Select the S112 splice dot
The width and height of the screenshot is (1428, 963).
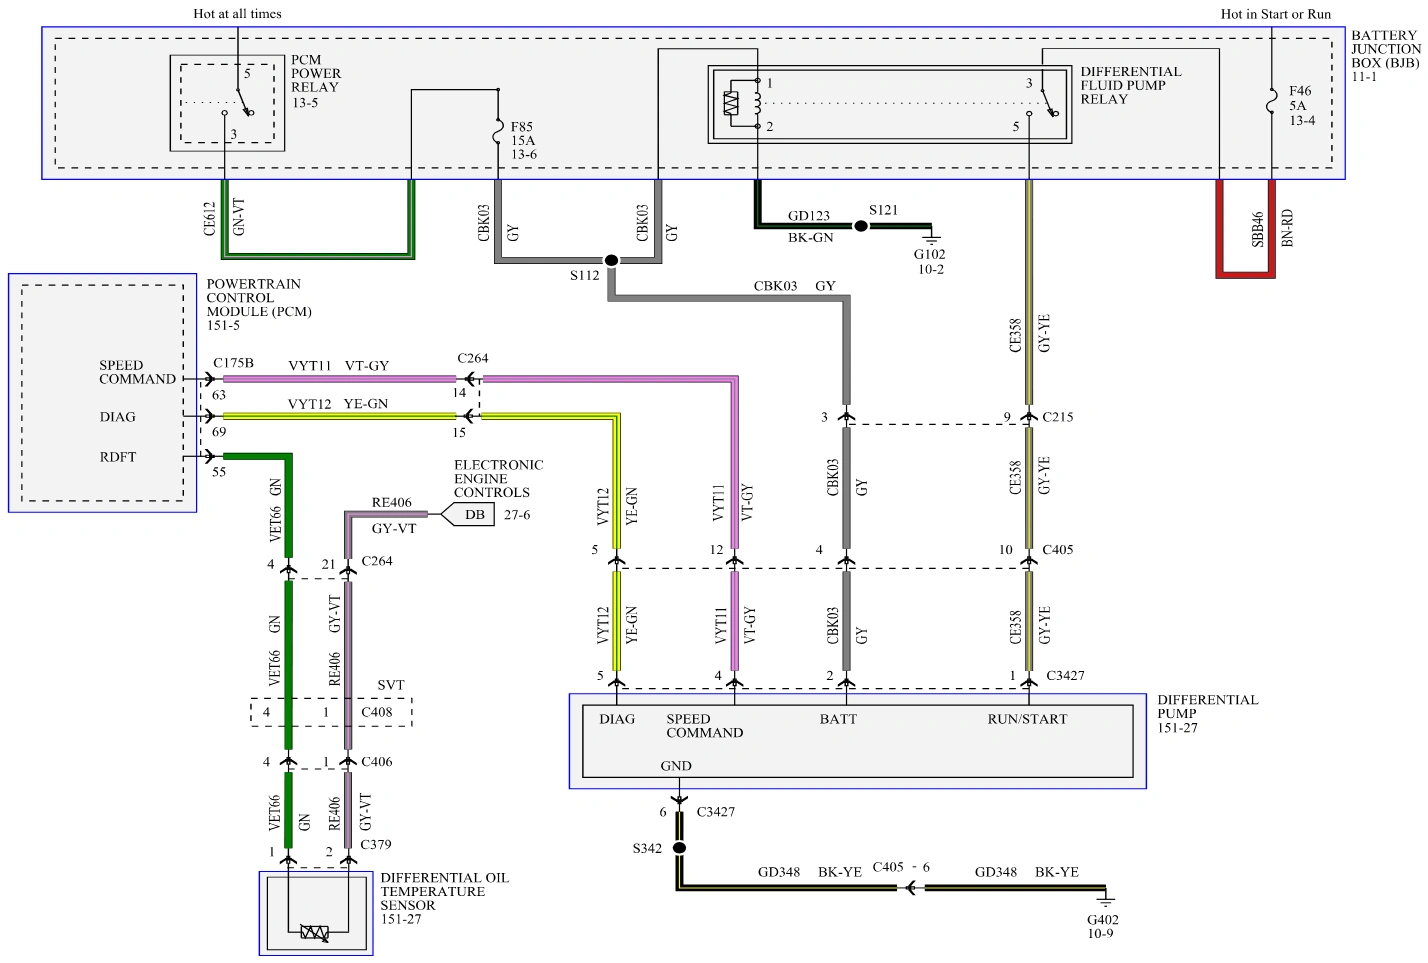(x=611, y=260)
